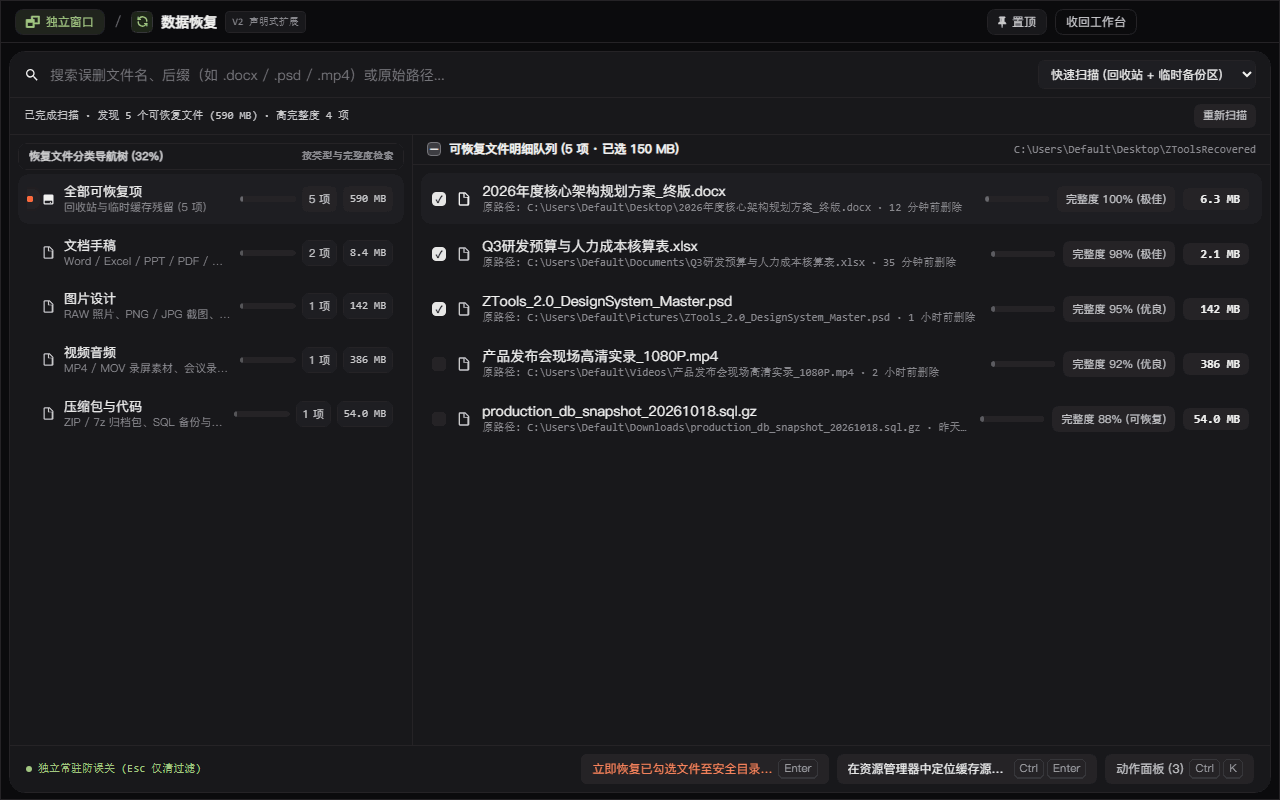Click the 已完成扫描 scan summary text
1280x800 pixels.
(x=187, y=115)
